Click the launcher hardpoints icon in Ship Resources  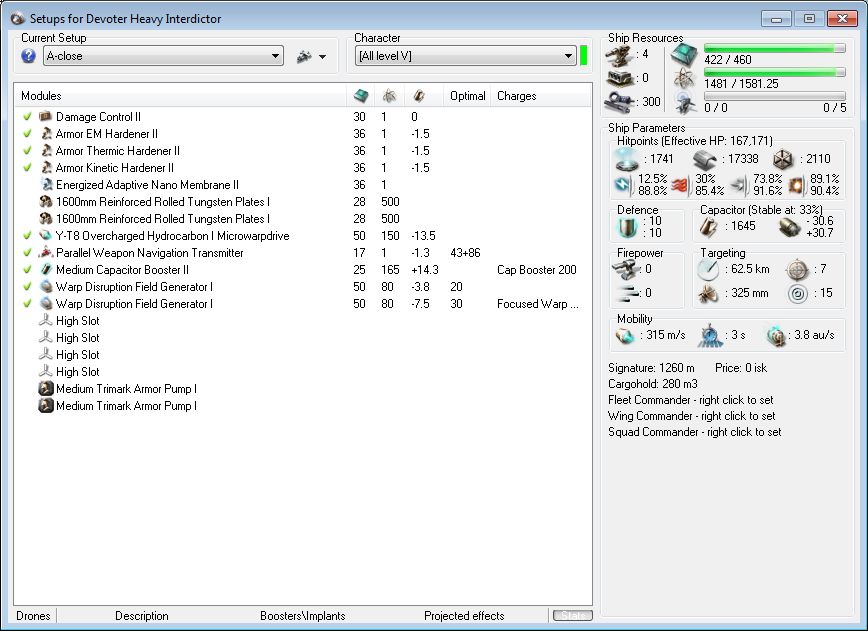pos(619,79)
